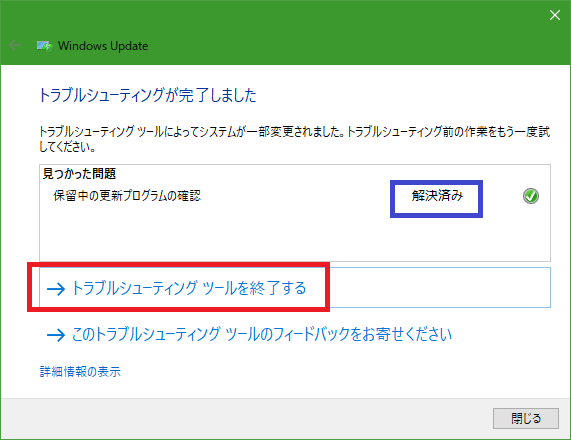Click the back arrow in the header
The width and height of the screenshot is (571, 440).
(15, 46)
